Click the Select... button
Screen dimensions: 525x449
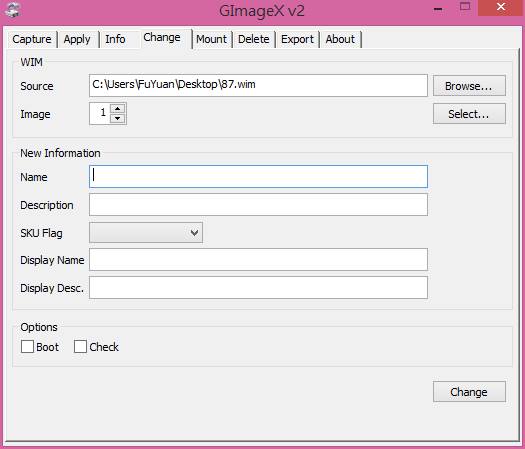pyautogui.click(x=469, y=114)
